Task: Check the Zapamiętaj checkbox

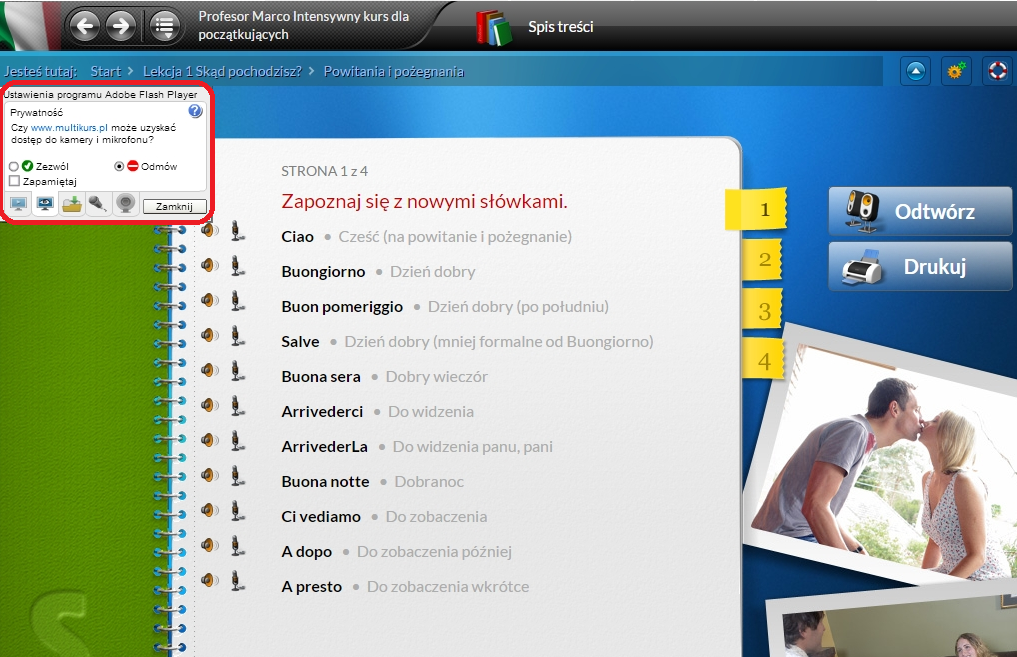Action: (14, 181)
